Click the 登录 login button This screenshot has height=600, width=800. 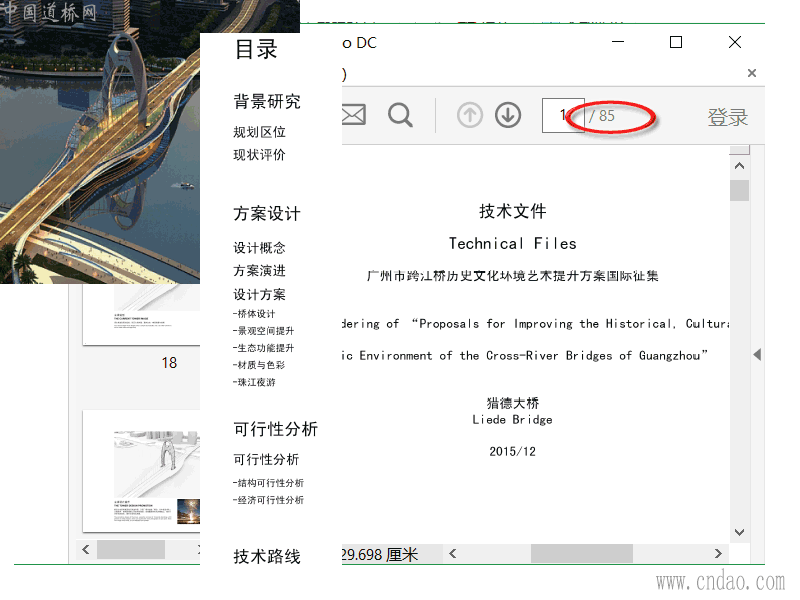(x=727, y=117)
